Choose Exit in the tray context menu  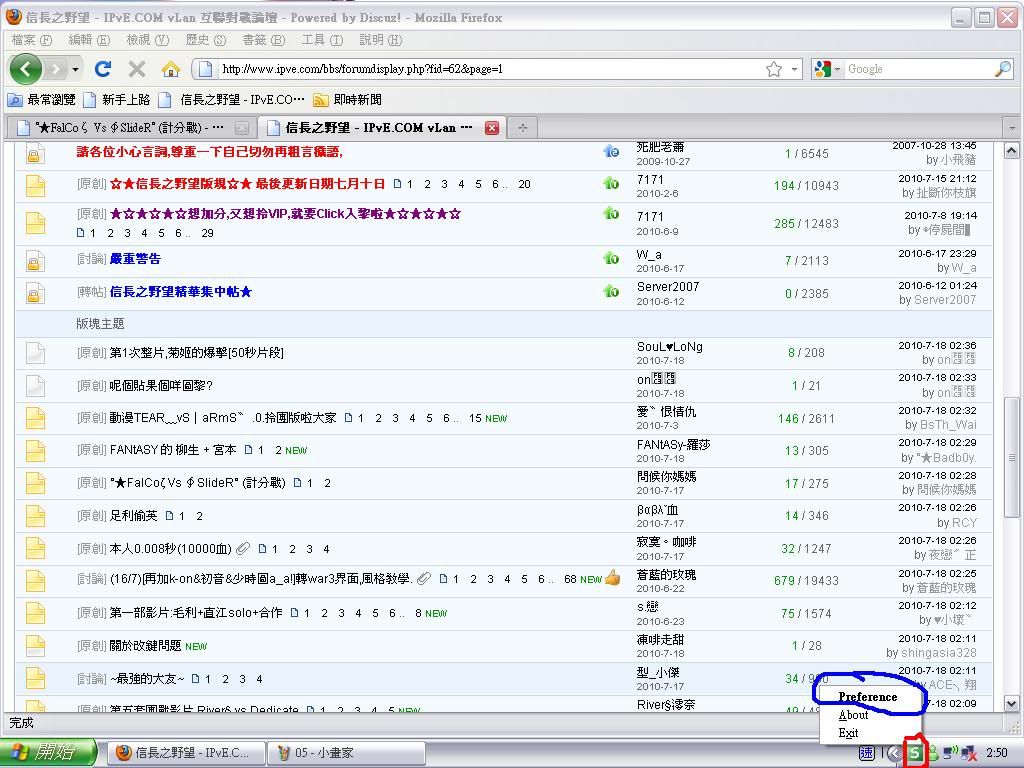[848, 733]
